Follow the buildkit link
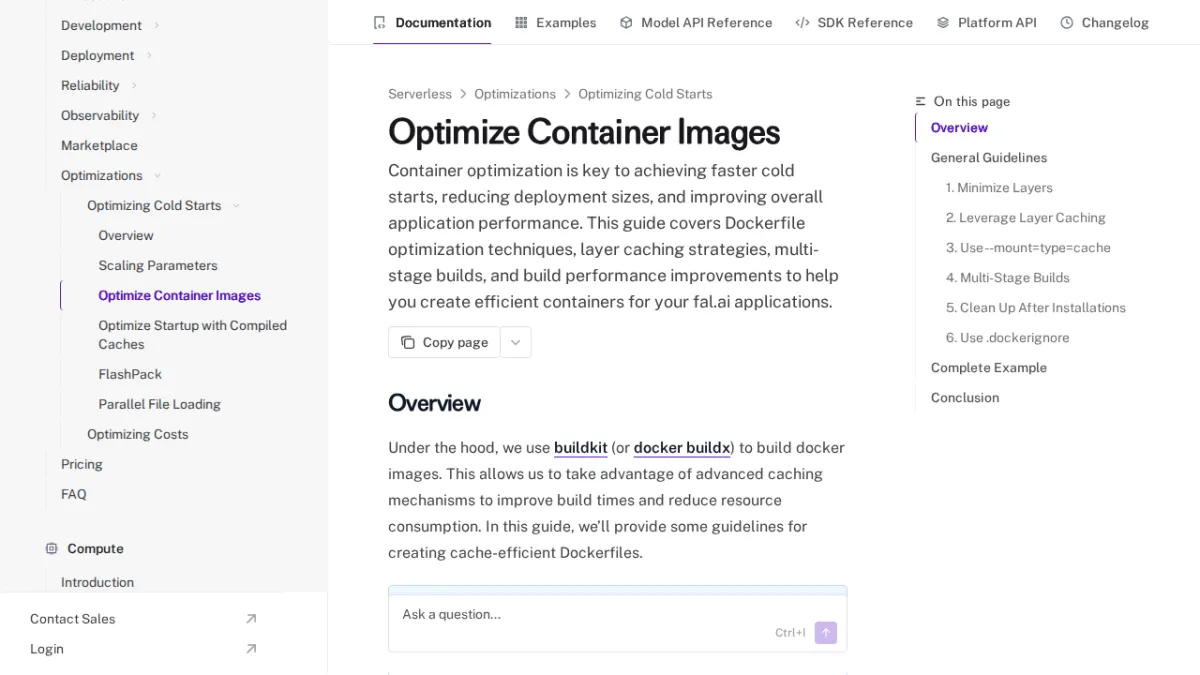1200x675 pixels. coord(581,448)
